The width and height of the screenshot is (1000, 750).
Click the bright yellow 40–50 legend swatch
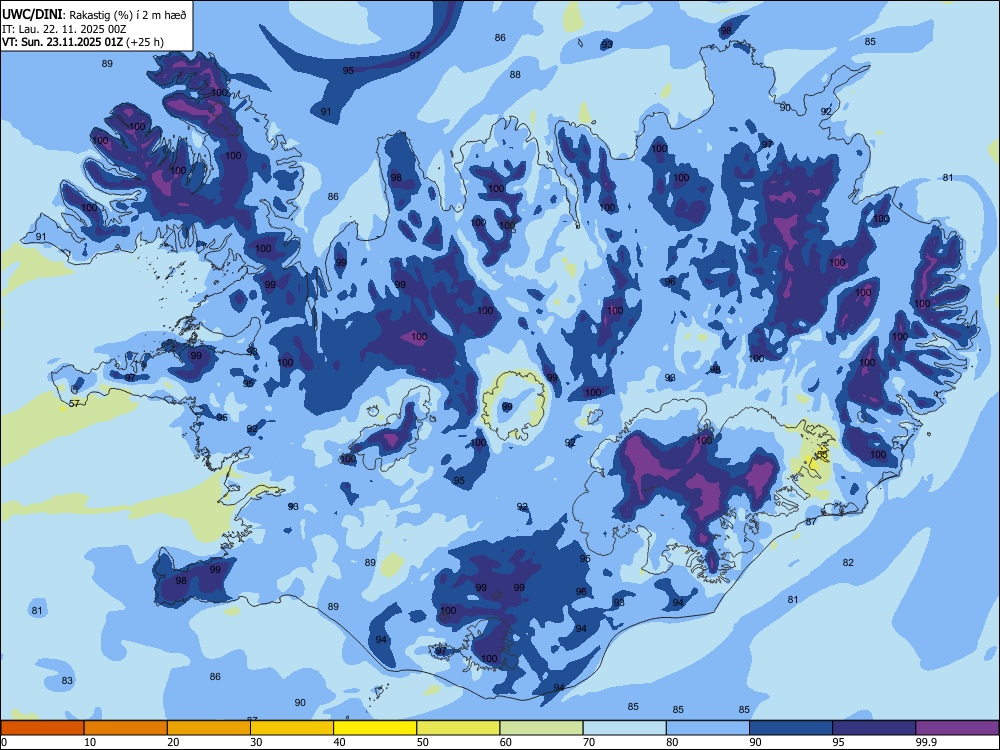tap(375, 728)
